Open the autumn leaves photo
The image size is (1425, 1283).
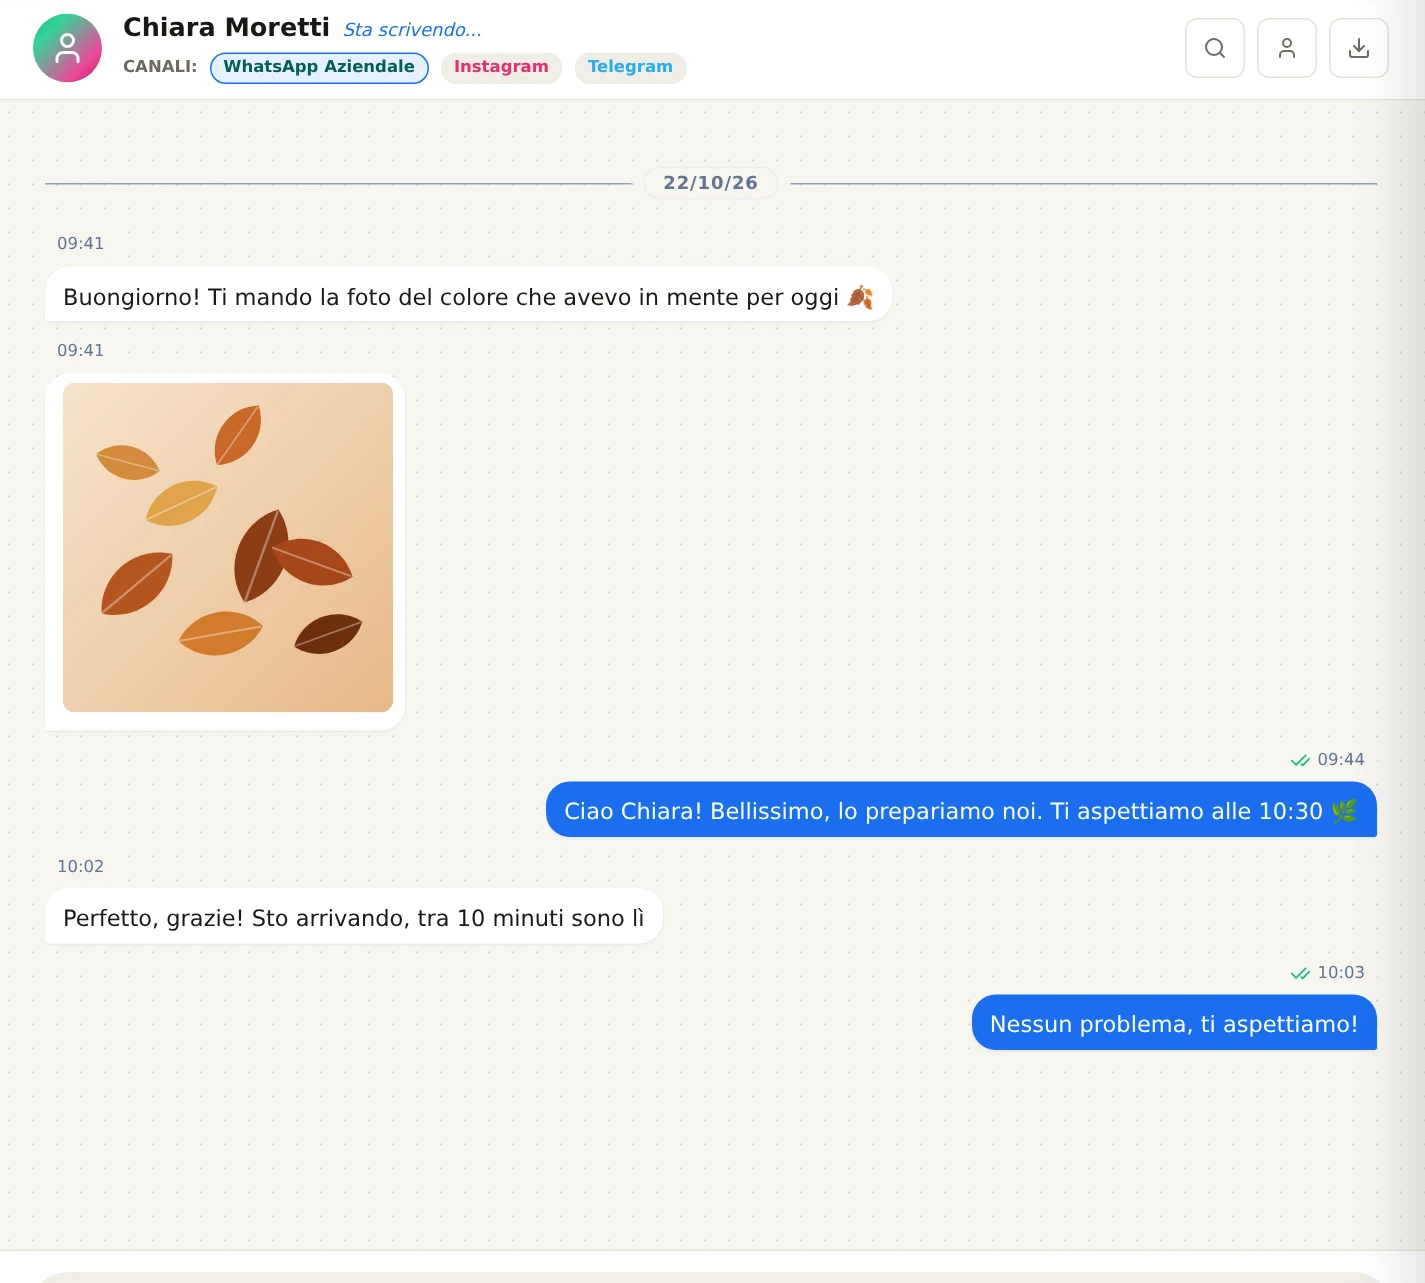click(228, 548)
